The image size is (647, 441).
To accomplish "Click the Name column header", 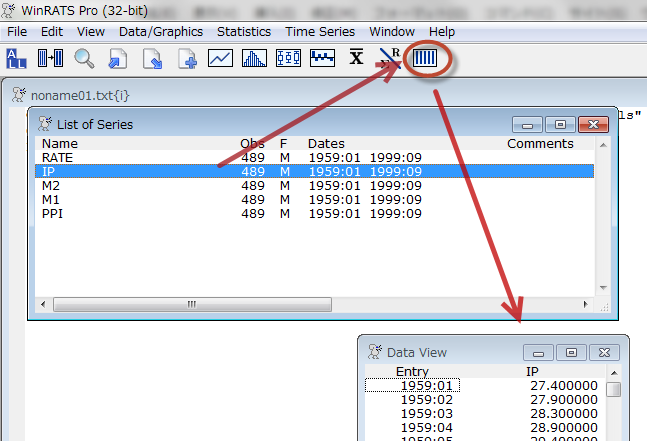I will [x=60, y=144].
